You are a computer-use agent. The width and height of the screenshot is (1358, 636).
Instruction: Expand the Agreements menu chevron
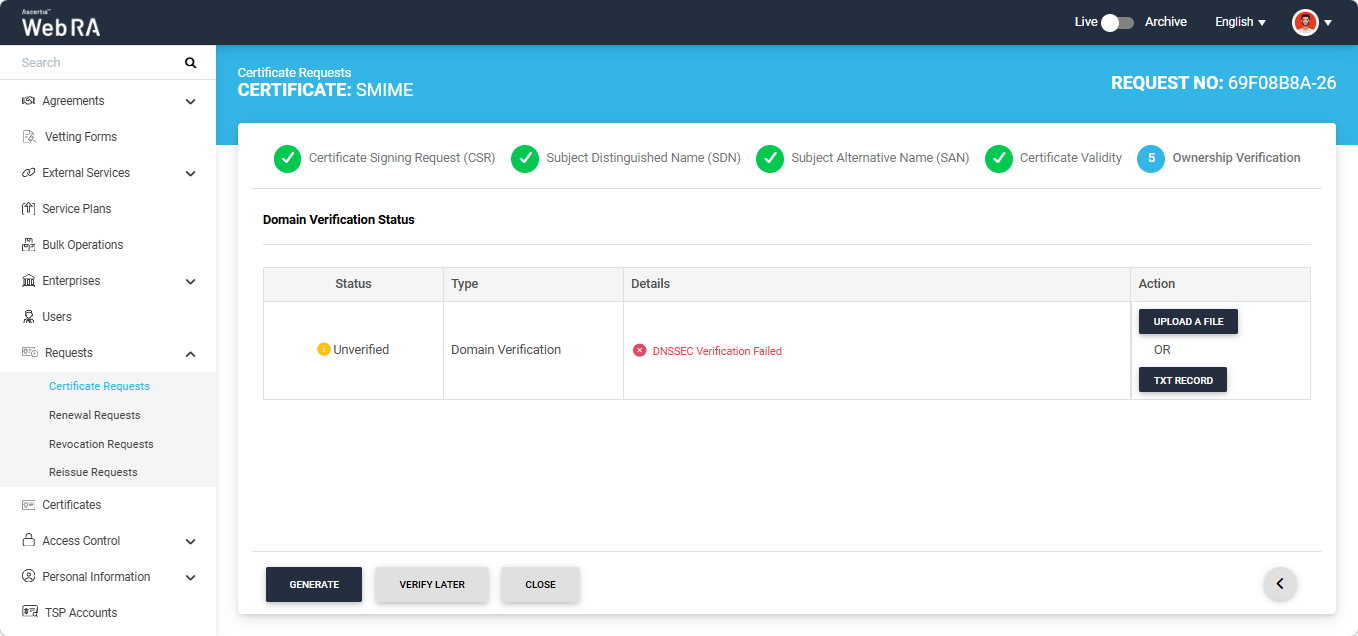click(x=191, y=101)
